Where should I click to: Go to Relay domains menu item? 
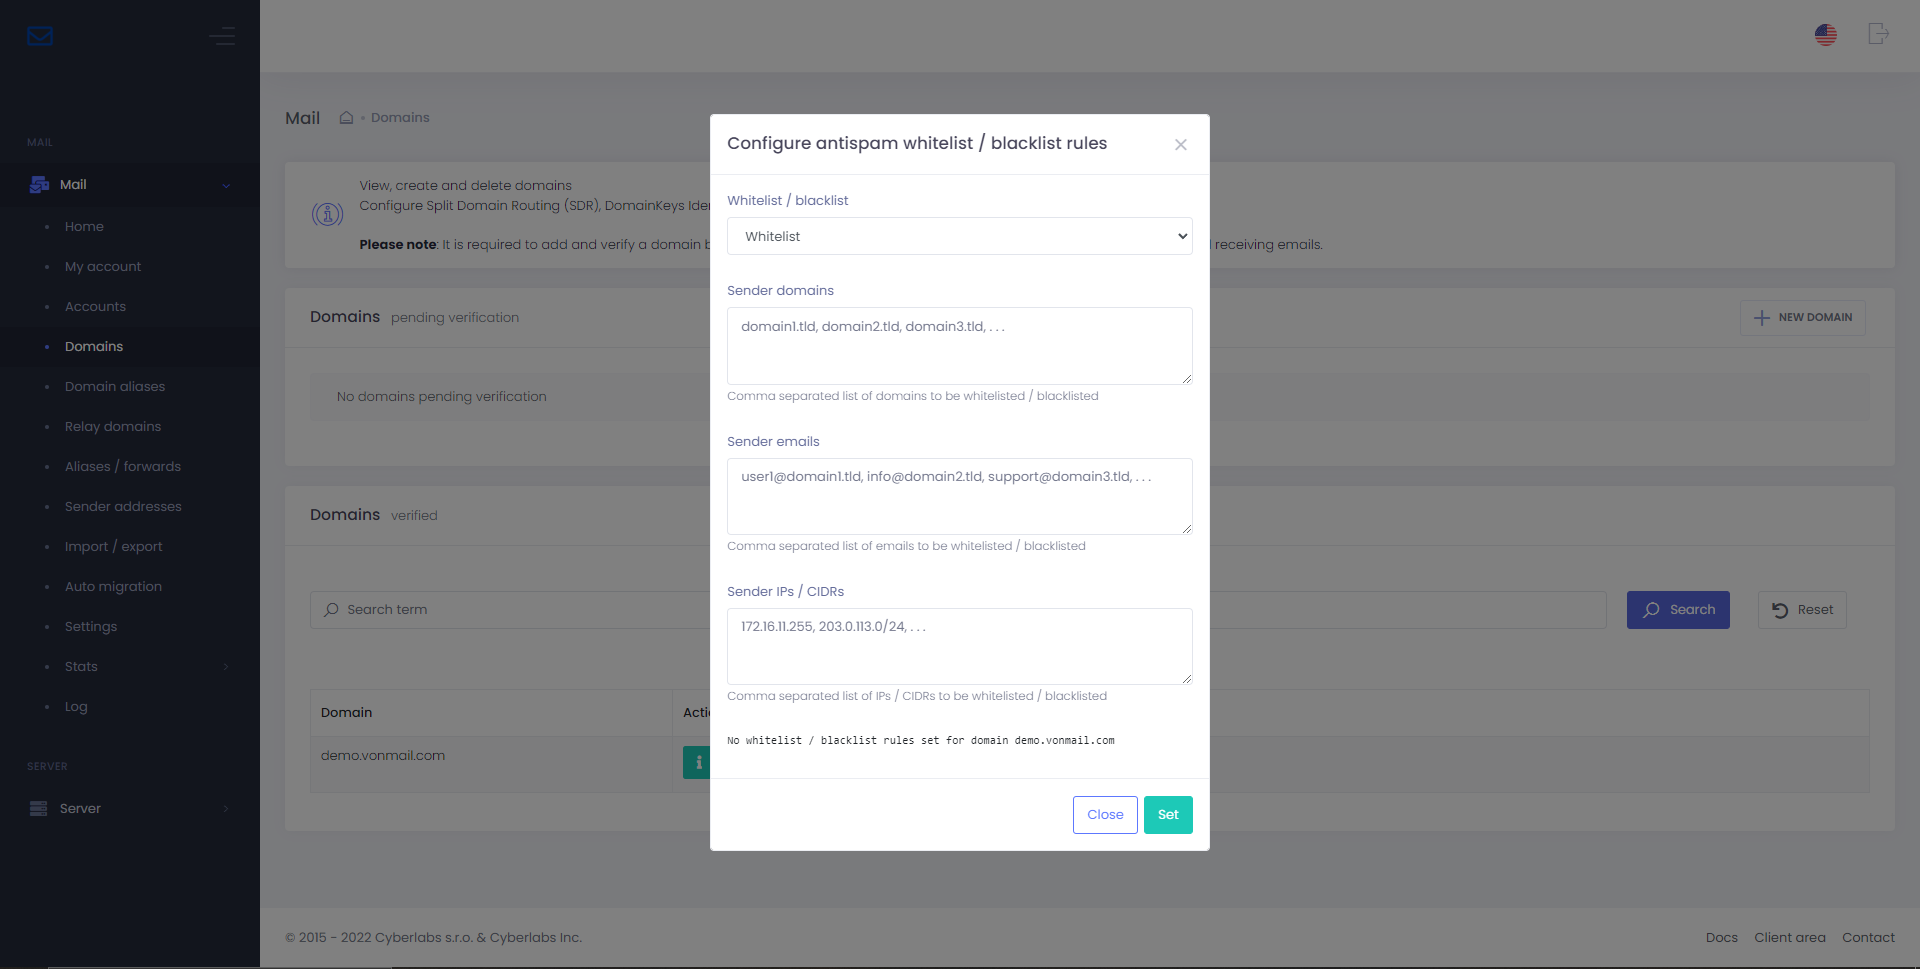click(113, 427)
